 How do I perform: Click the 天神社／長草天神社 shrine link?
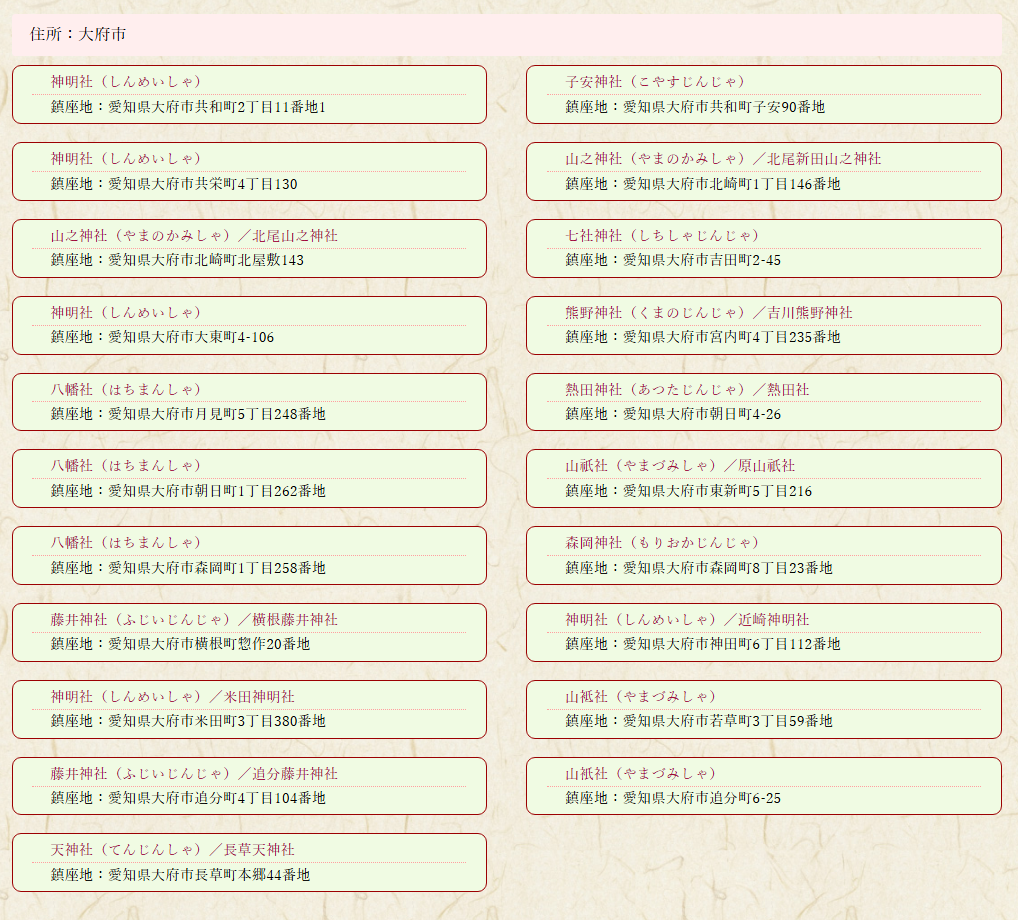pos(173,850)
